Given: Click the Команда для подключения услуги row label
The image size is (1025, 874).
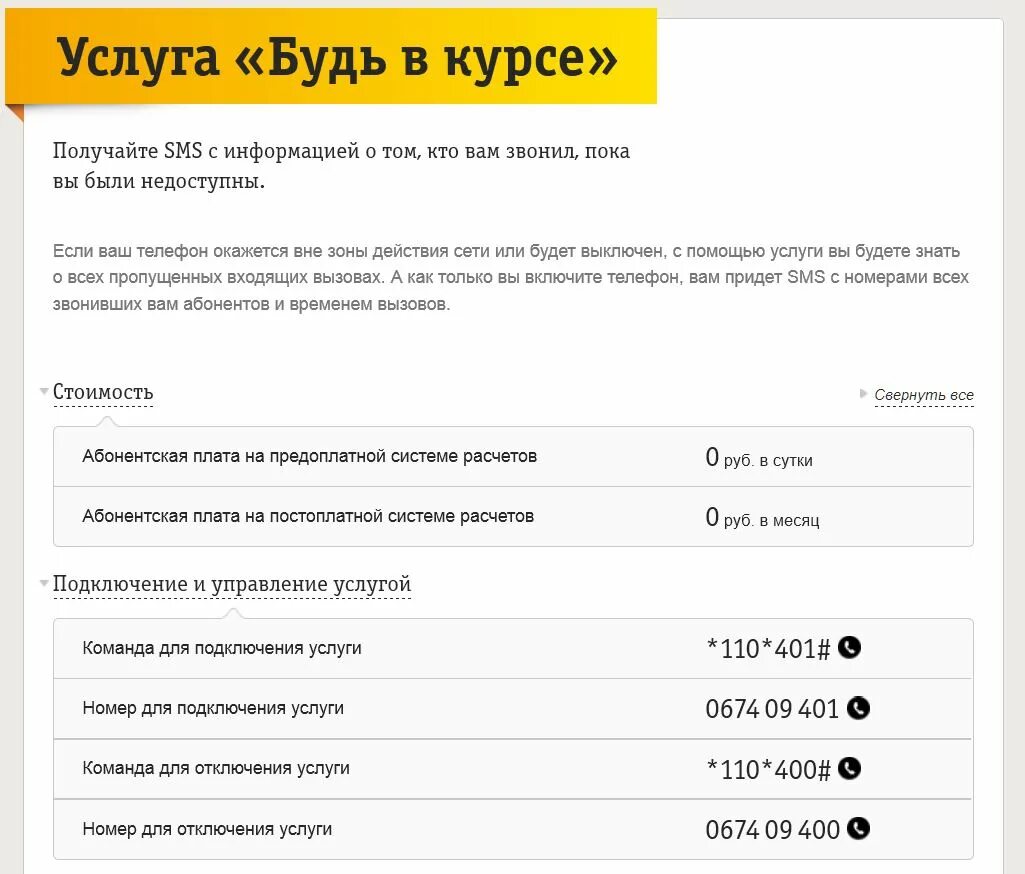Looking at the screenshot, I should (x=222, y=648).
